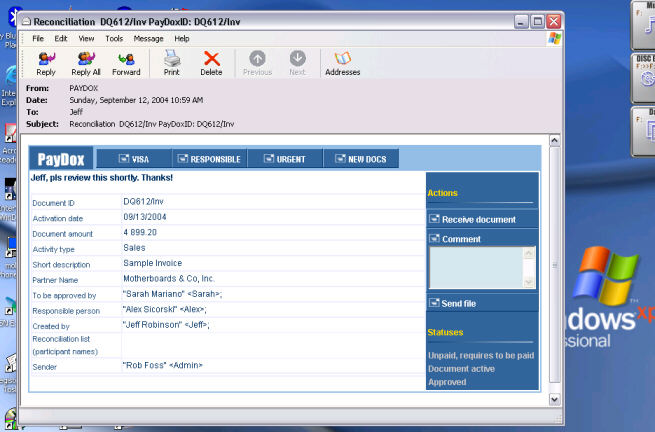The image size is (655, 432).
Task: Click the URGENT tab icon
Action: click(269, 159)
